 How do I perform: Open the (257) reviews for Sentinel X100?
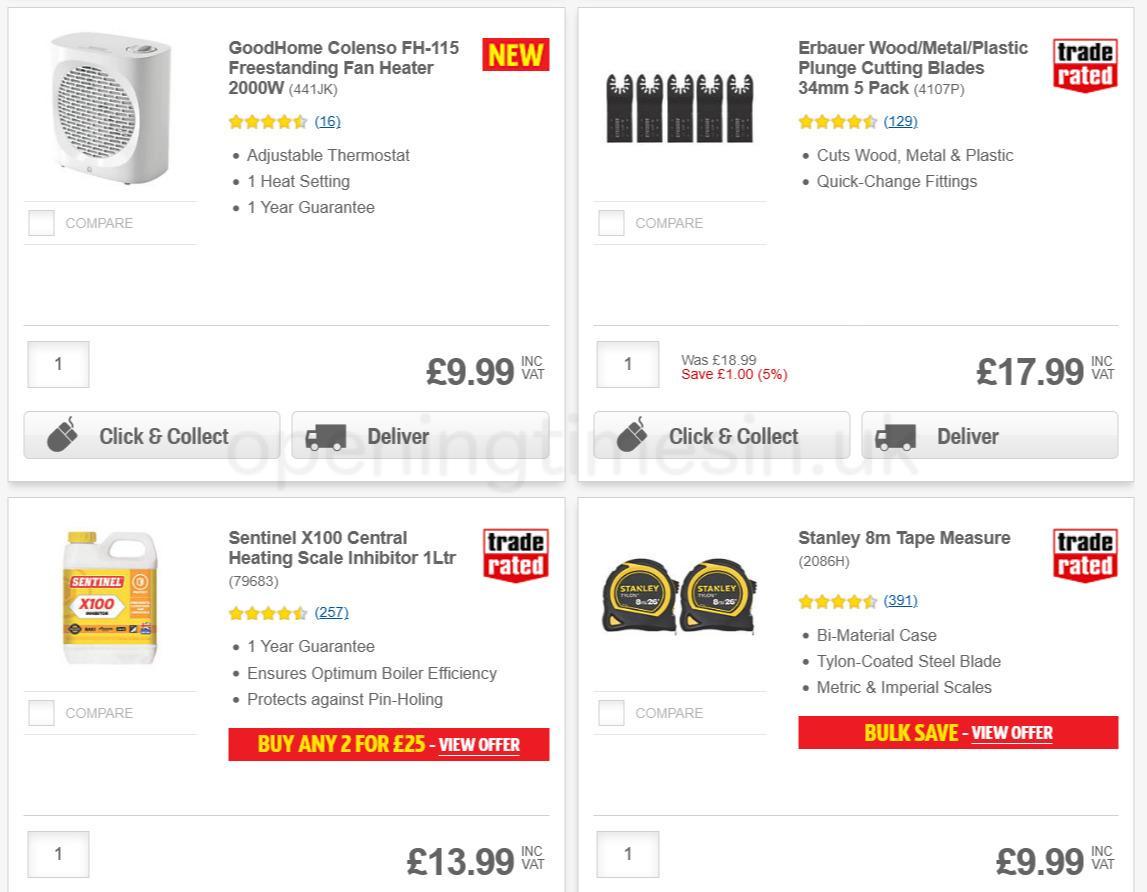tap(331, 612)
